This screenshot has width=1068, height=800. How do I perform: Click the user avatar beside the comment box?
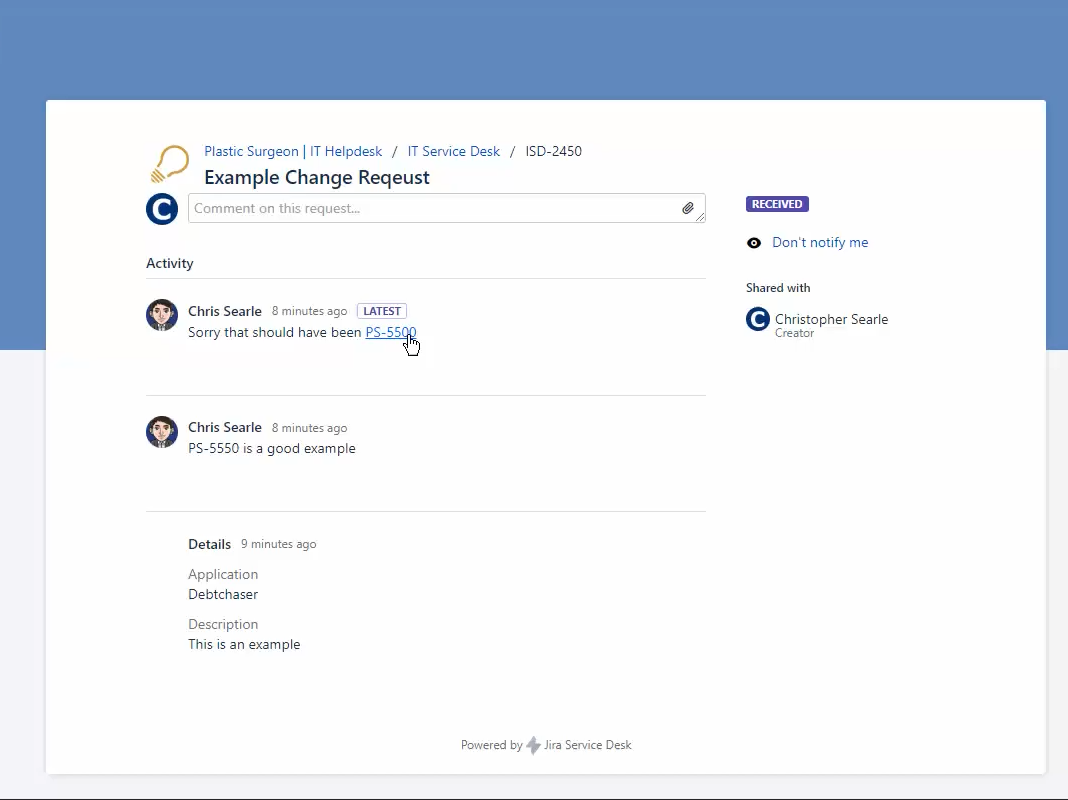(162, 209)
